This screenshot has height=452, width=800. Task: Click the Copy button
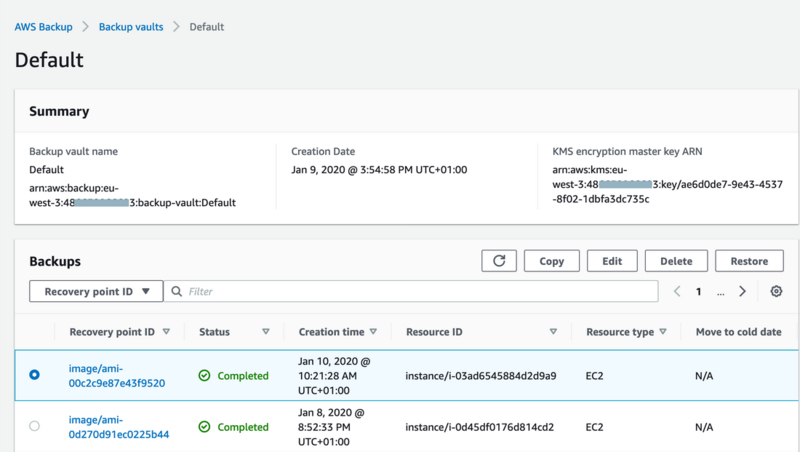tap(552, 261)
